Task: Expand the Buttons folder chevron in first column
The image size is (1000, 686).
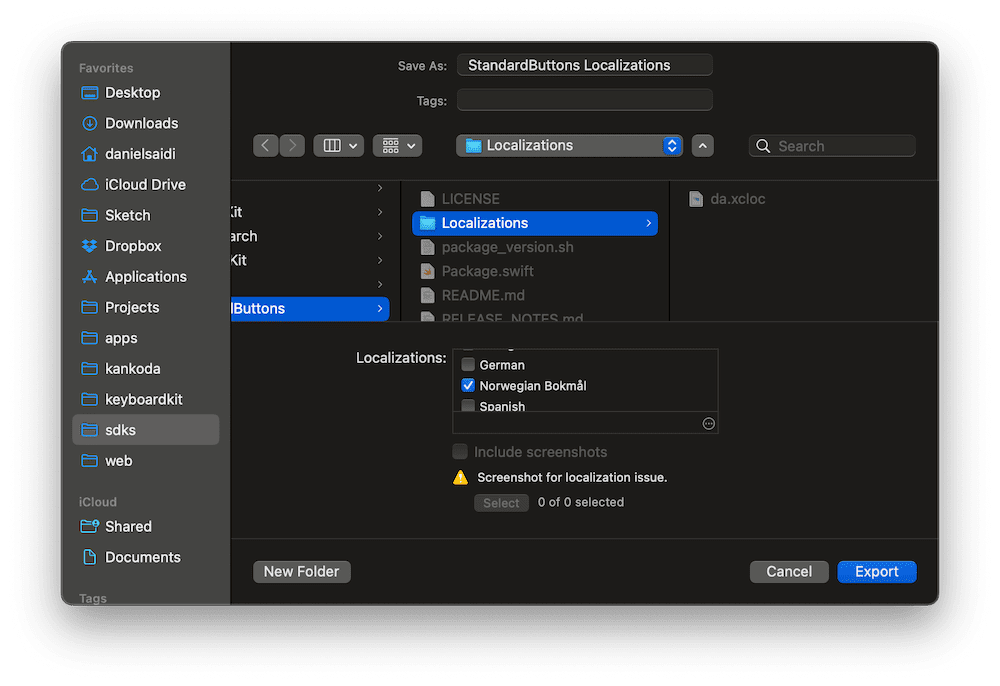Action: coord(380,309)
